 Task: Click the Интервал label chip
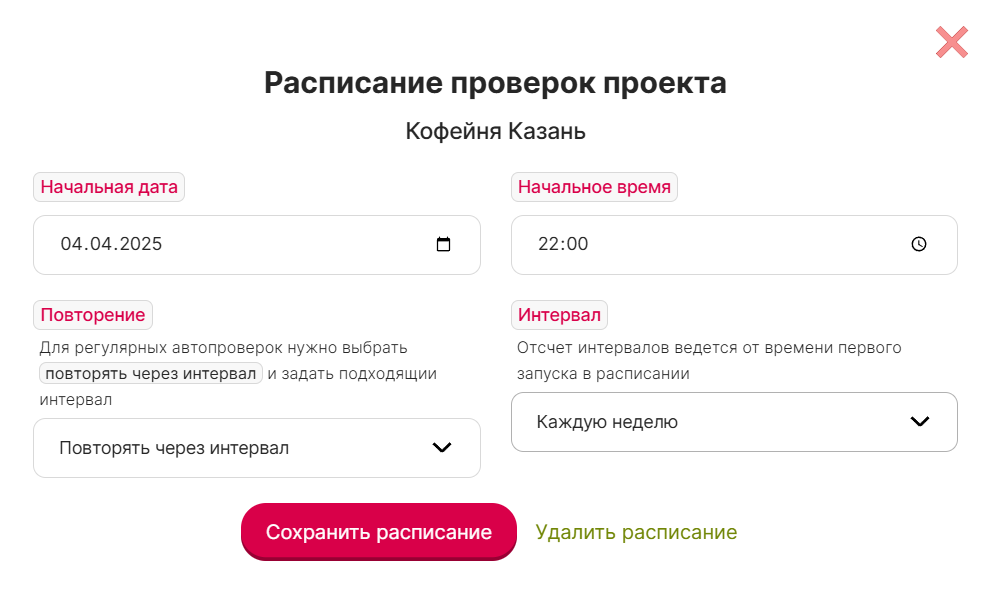[559, 315]
